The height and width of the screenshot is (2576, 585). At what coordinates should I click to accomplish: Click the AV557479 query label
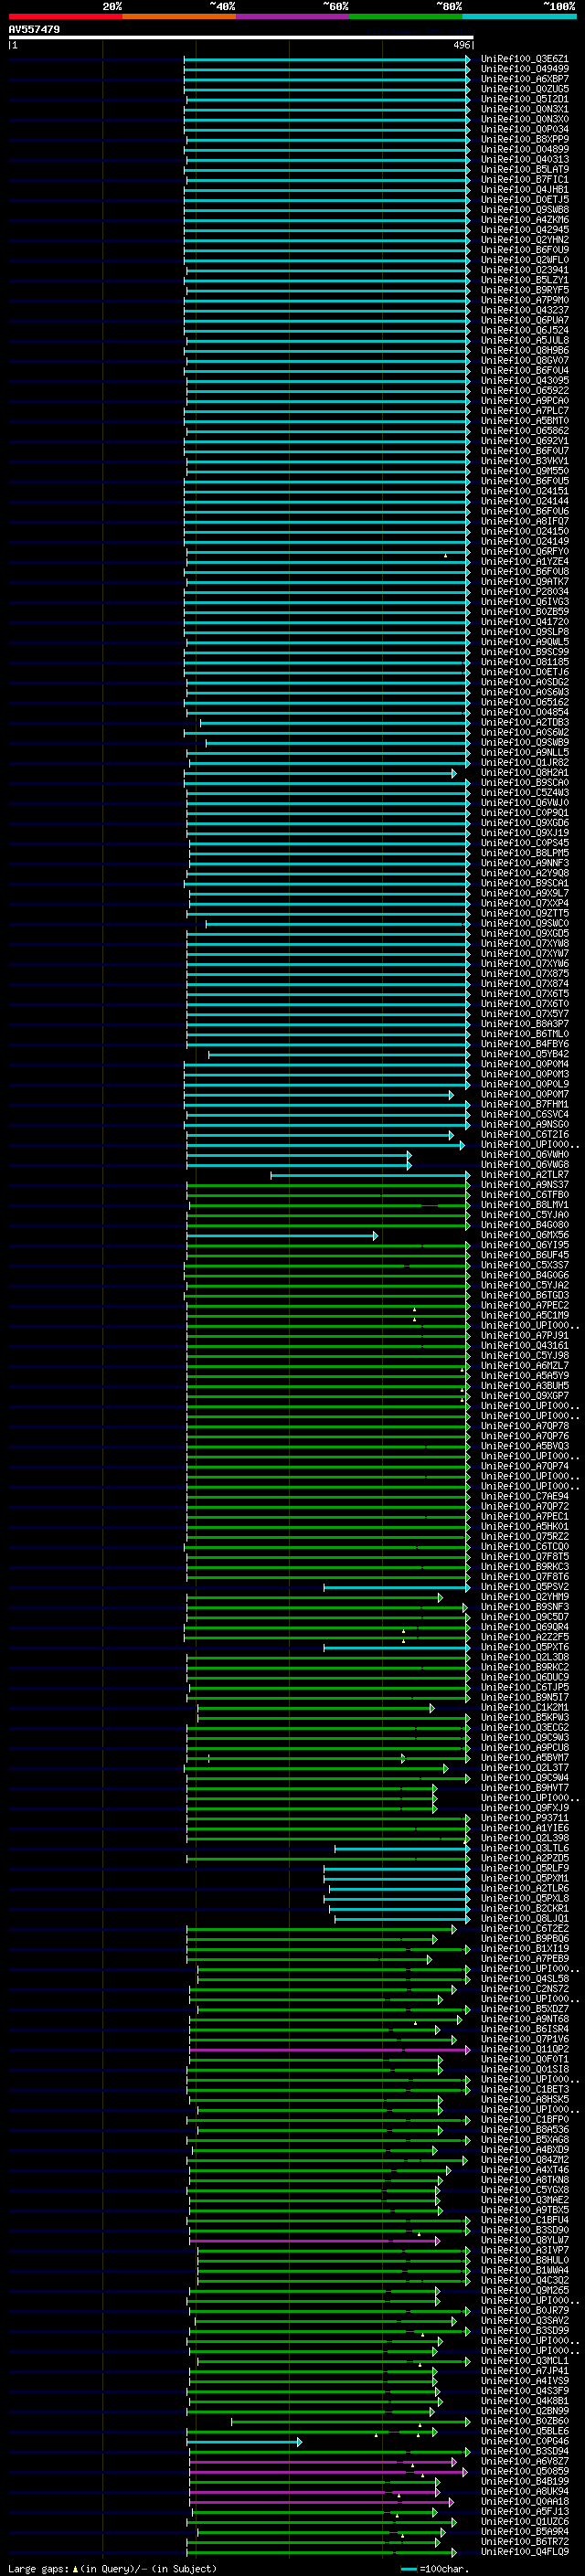(34, 30)
